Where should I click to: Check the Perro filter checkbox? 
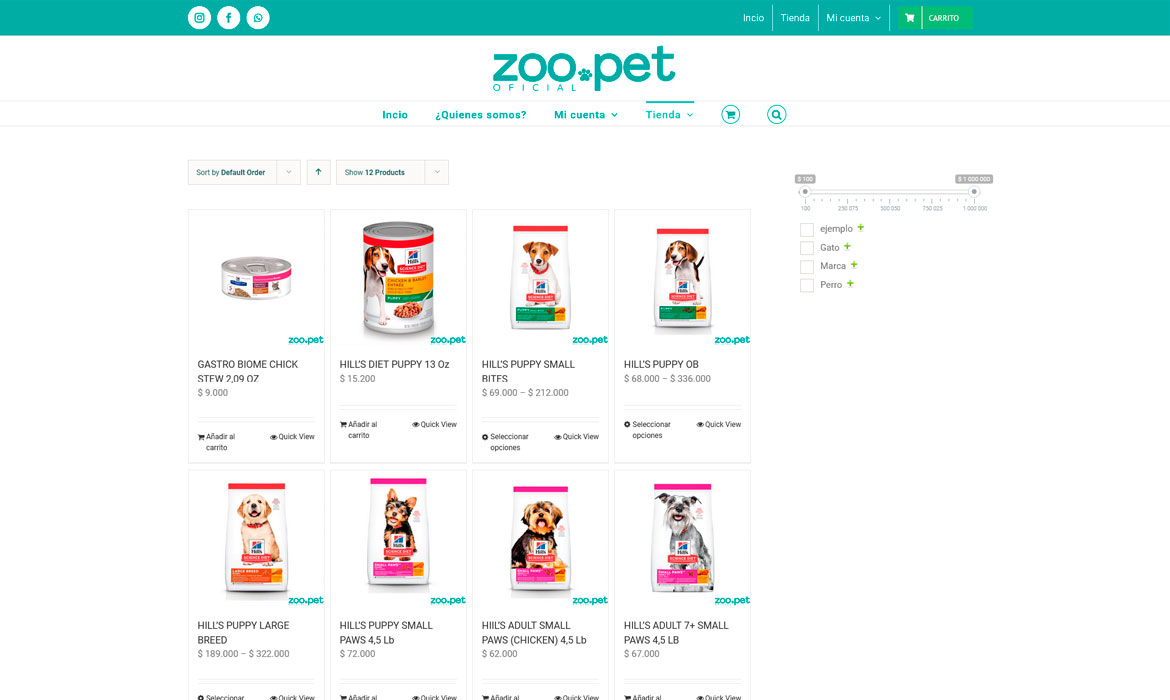[807, 285]
